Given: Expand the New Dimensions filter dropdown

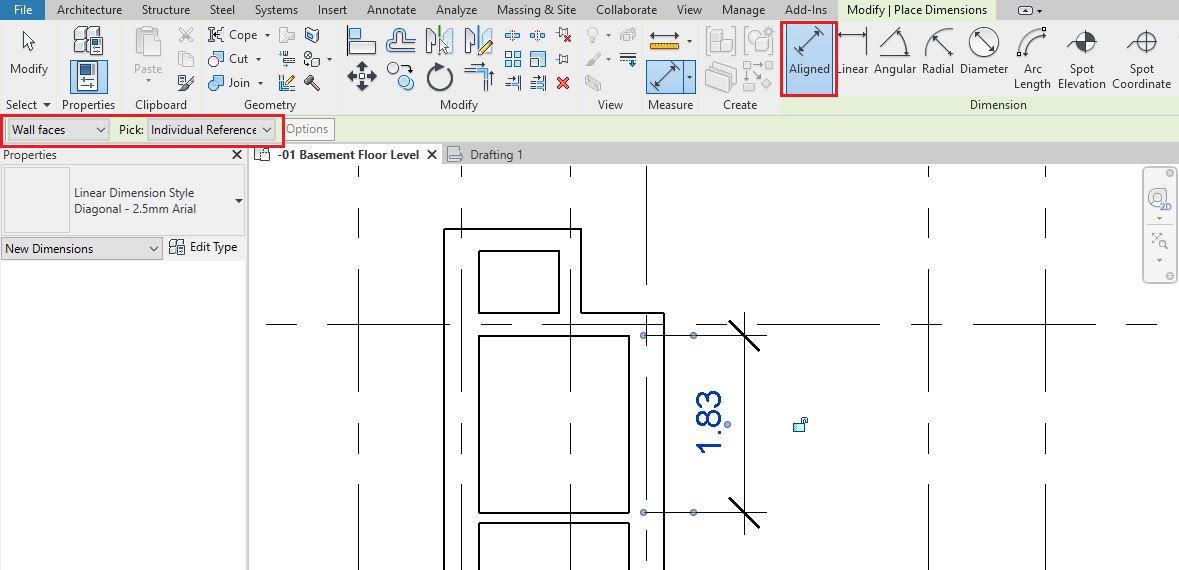Looking at the screenshot, I should [82, 249].
